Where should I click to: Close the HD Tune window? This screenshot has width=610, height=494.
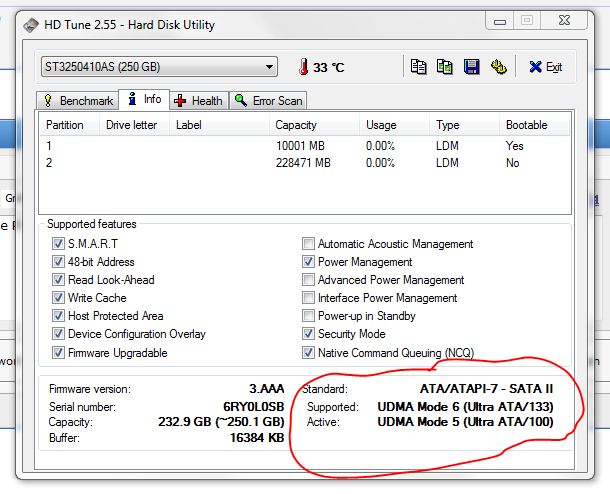pos(564,20)
